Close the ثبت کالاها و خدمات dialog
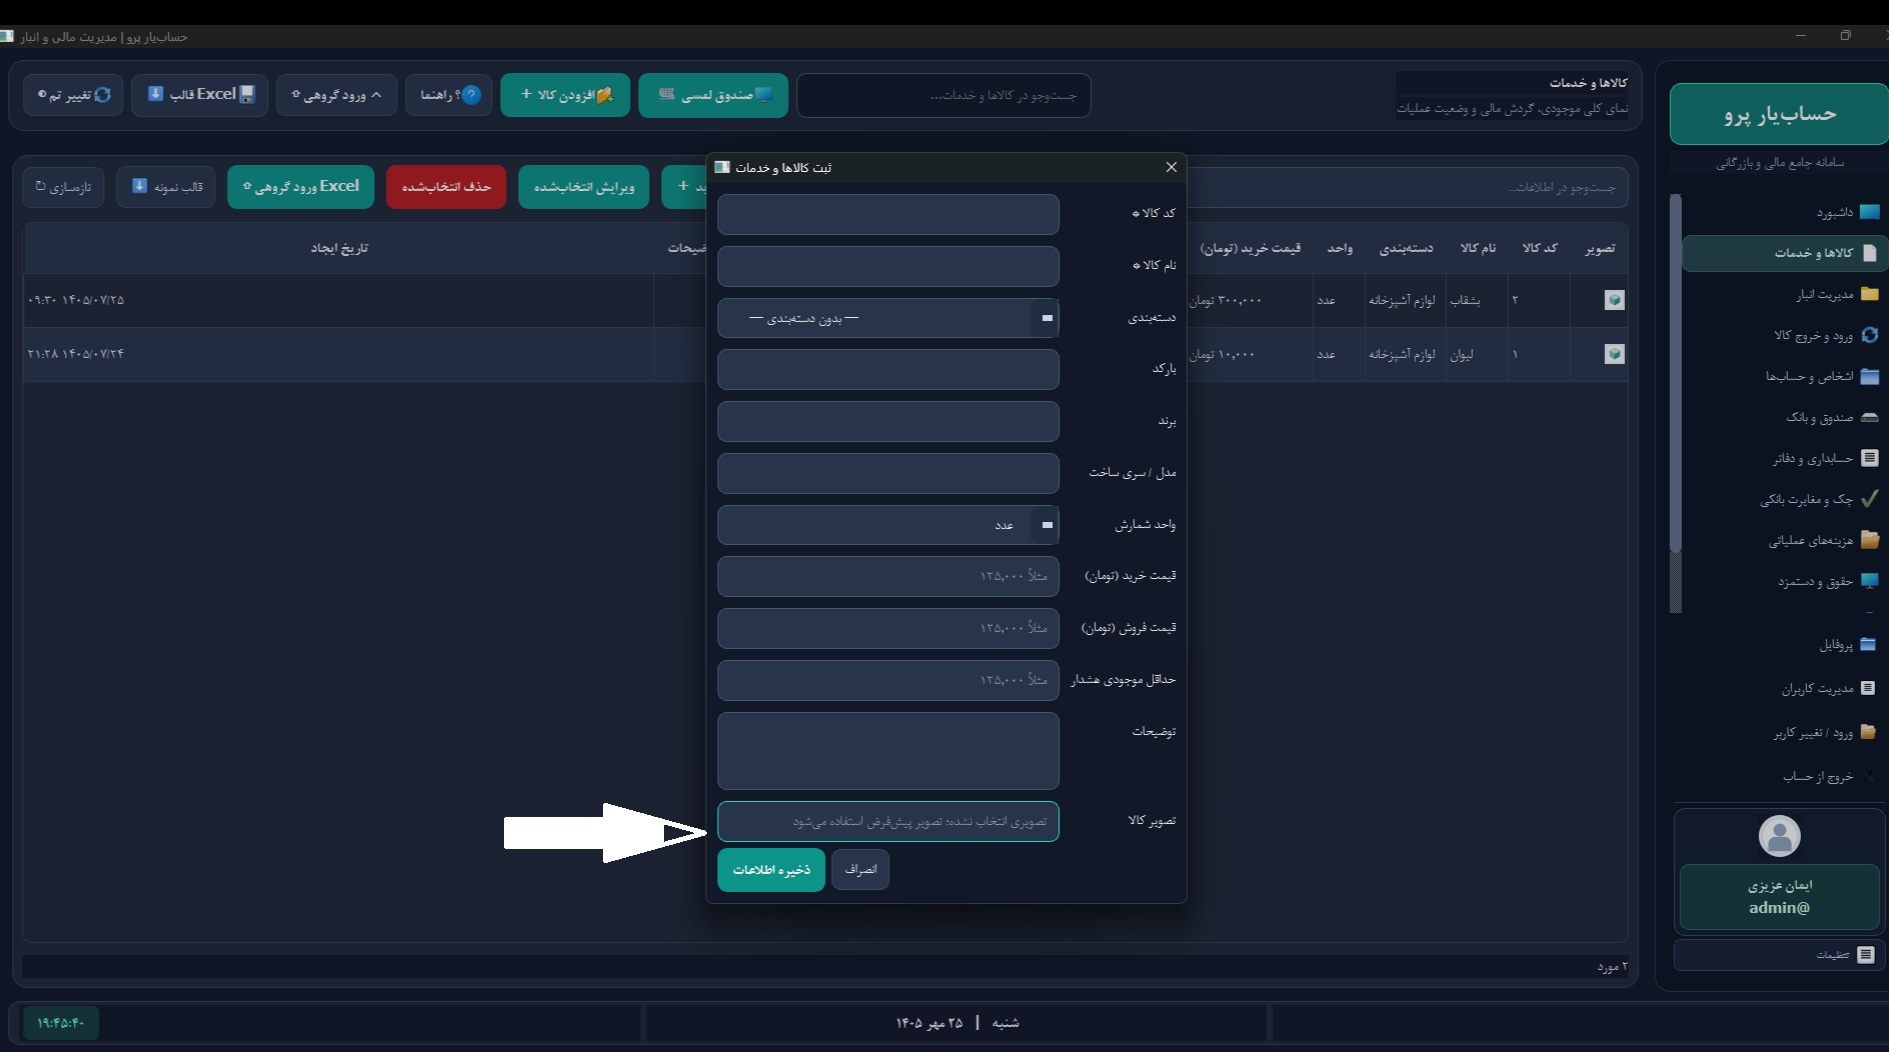1889x1052 pixels. [x=1171, y=167]
